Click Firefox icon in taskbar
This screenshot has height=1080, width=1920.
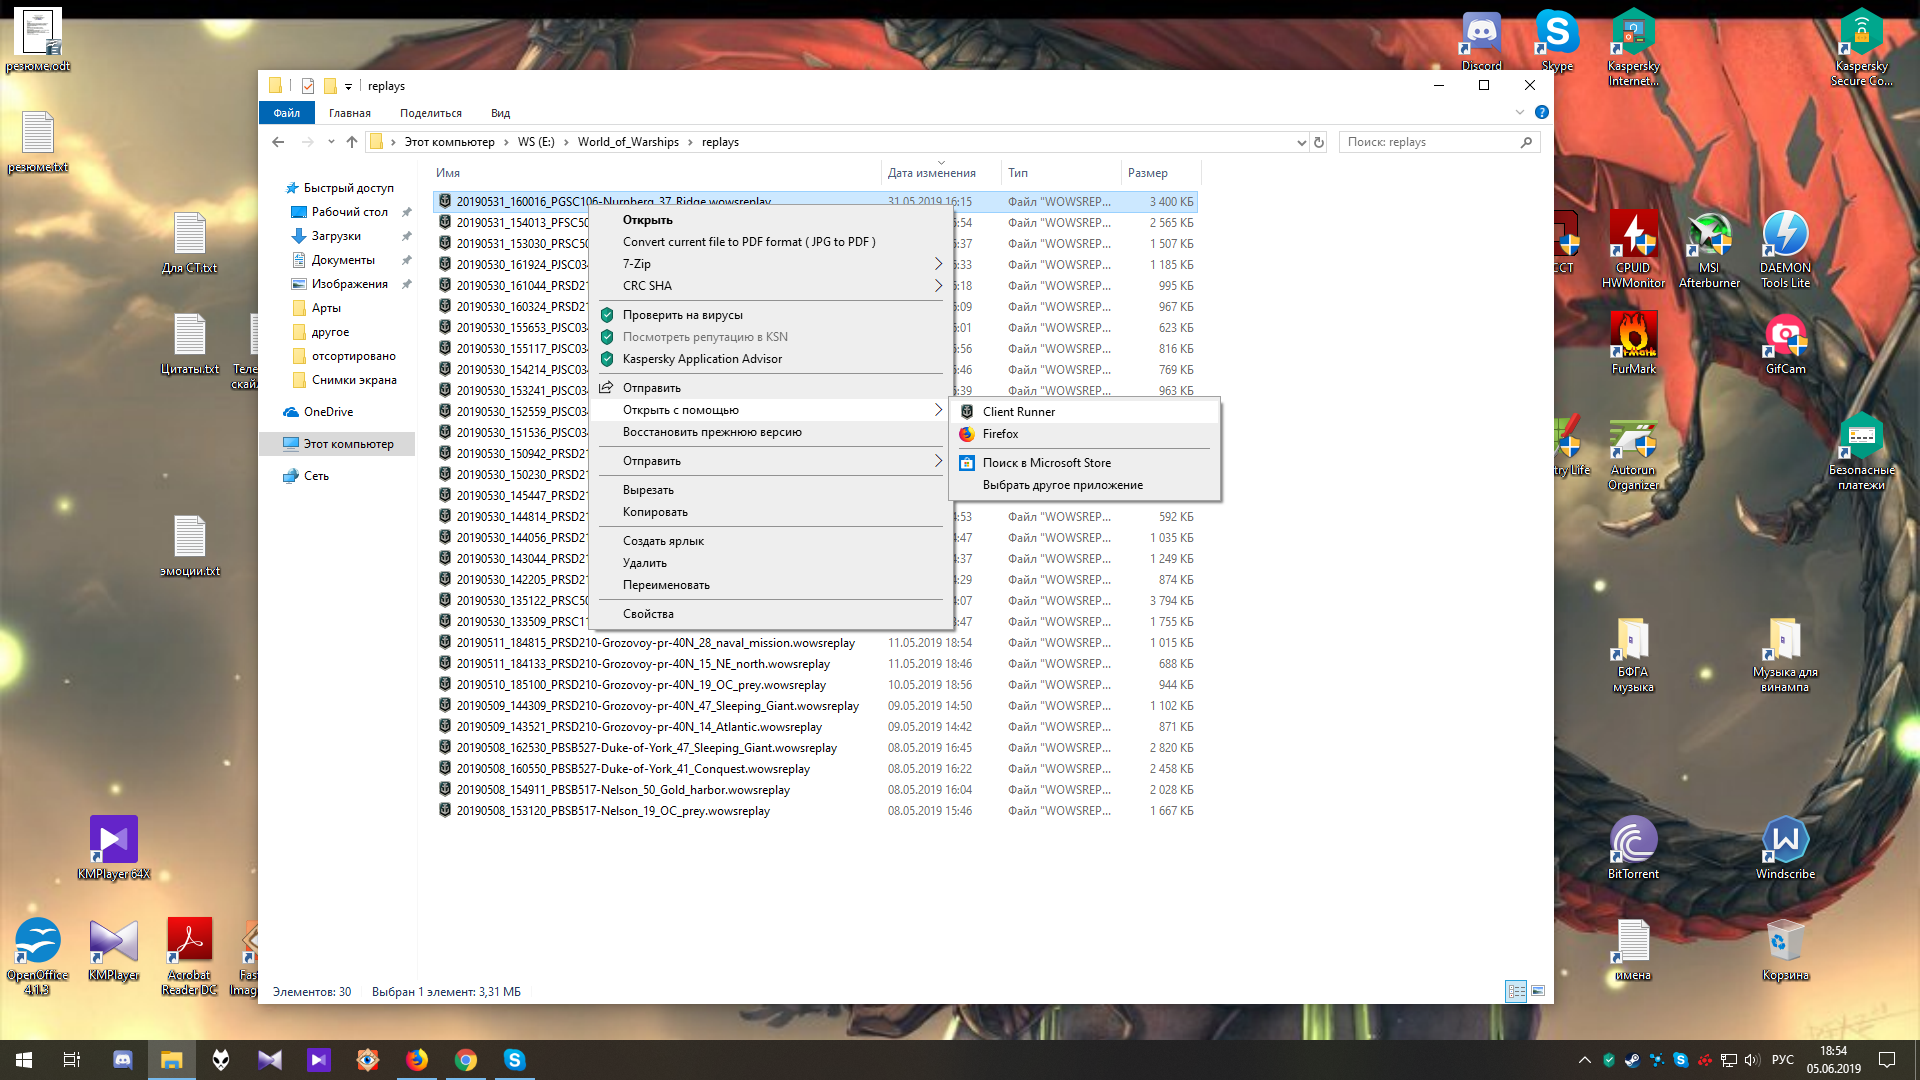point(417,1060)
